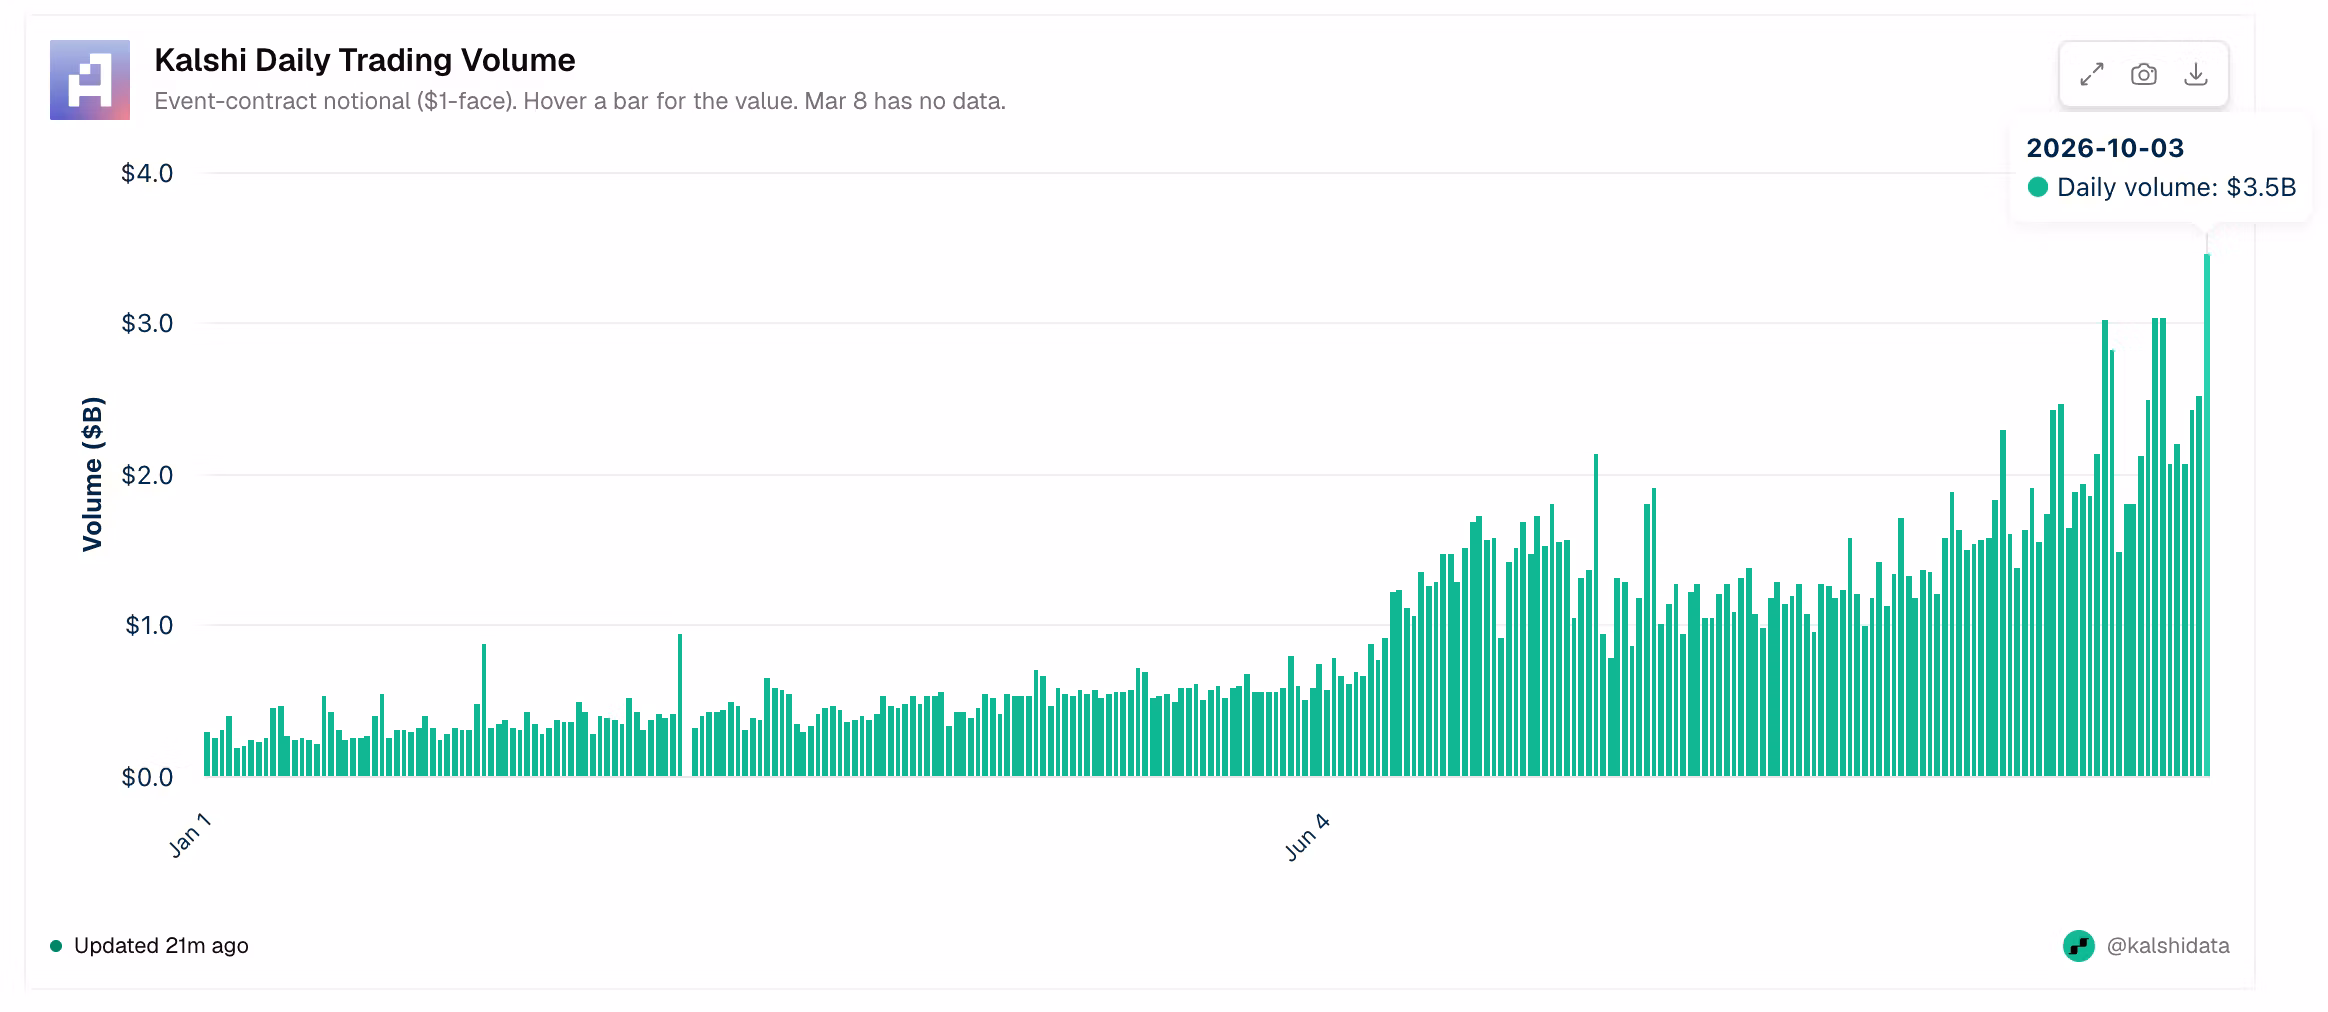Click the tooltip date '2026-10-03'

pos(2105,148)
